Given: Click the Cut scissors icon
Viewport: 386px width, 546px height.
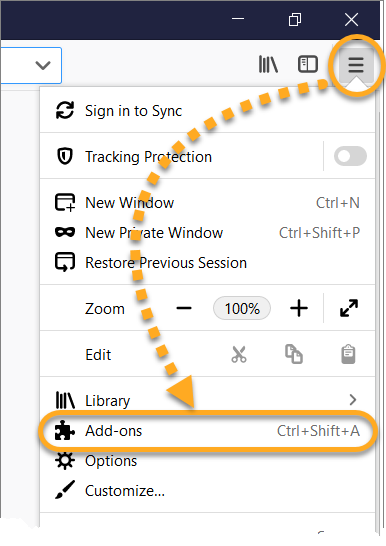Looking at the screenshot, I should coord(239,354).
